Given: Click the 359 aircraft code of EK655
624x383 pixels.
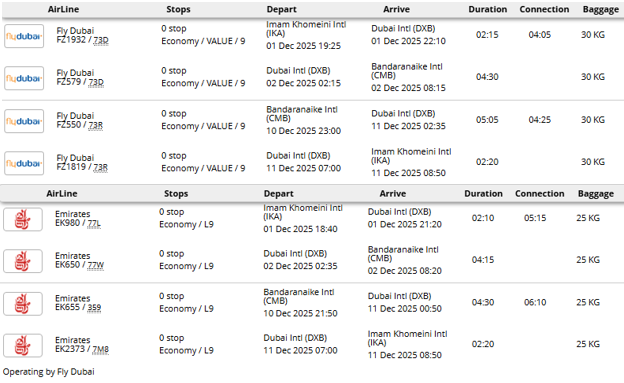Looking at the screenshot, I should pos(94,308).
